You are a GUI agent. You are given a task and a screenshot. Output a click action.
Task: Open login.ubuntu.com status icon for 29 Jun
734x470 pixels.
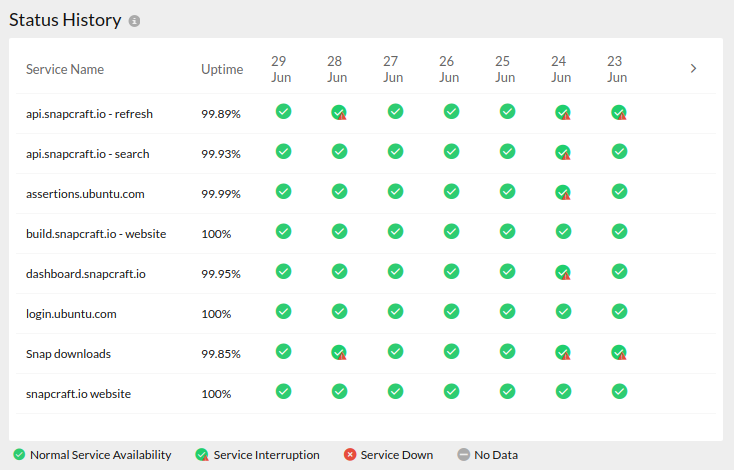[283, 311]
